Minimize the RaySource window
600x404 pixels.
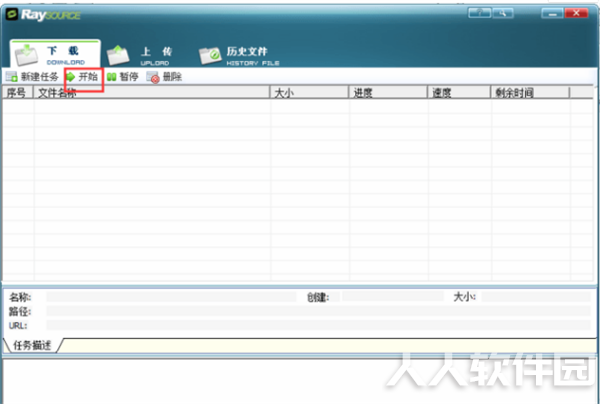pyautogui.click(x=552, y=13)
